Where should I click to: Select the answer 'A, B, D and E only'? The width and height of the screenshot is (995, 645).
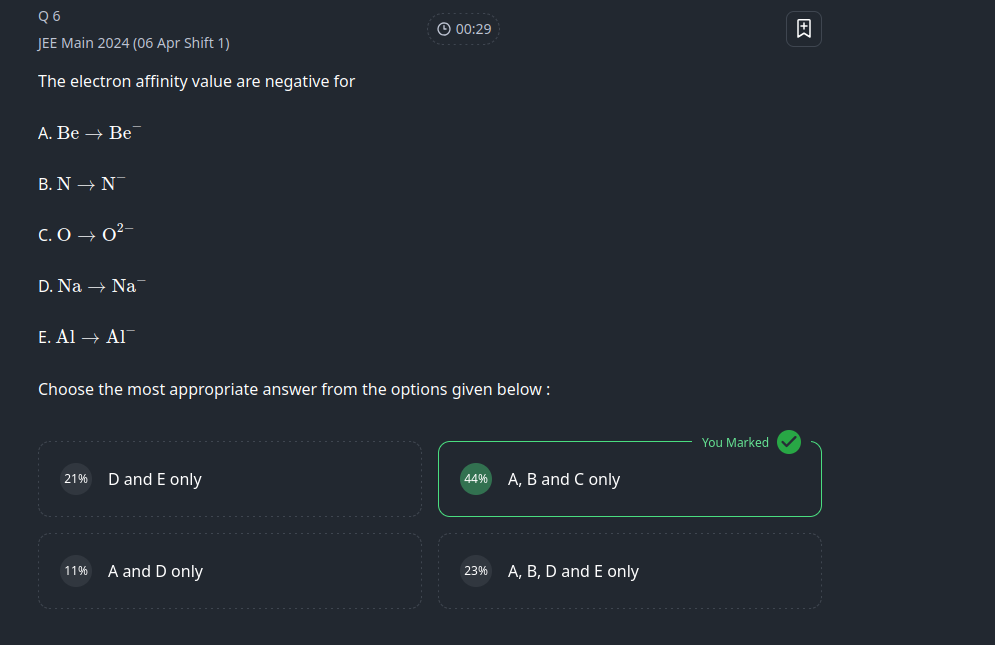[x=573, y=571]
